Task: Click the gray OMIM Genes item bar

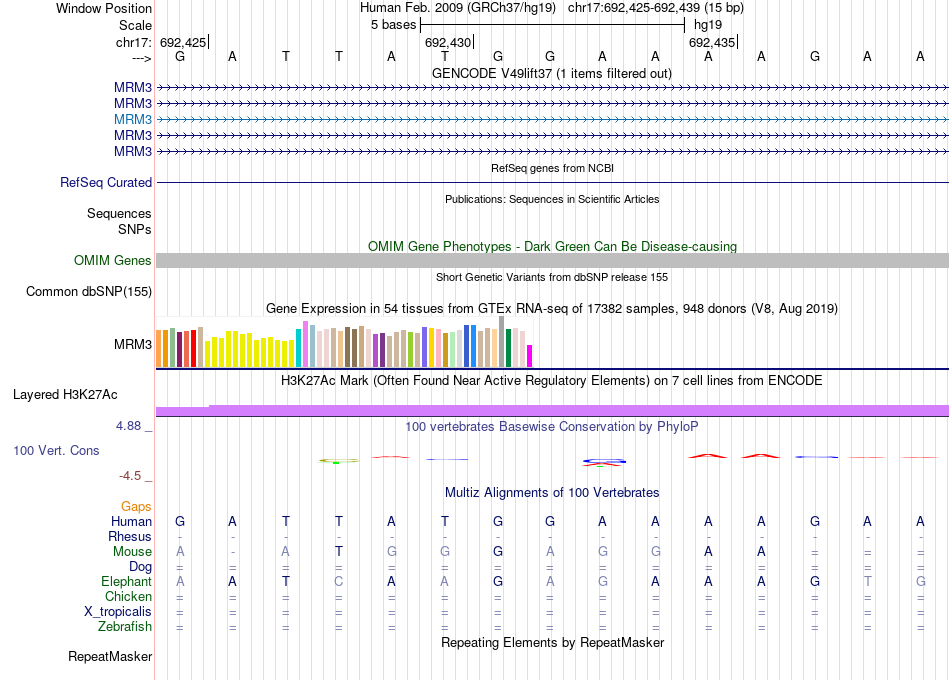Action: [x=553, y=261]
